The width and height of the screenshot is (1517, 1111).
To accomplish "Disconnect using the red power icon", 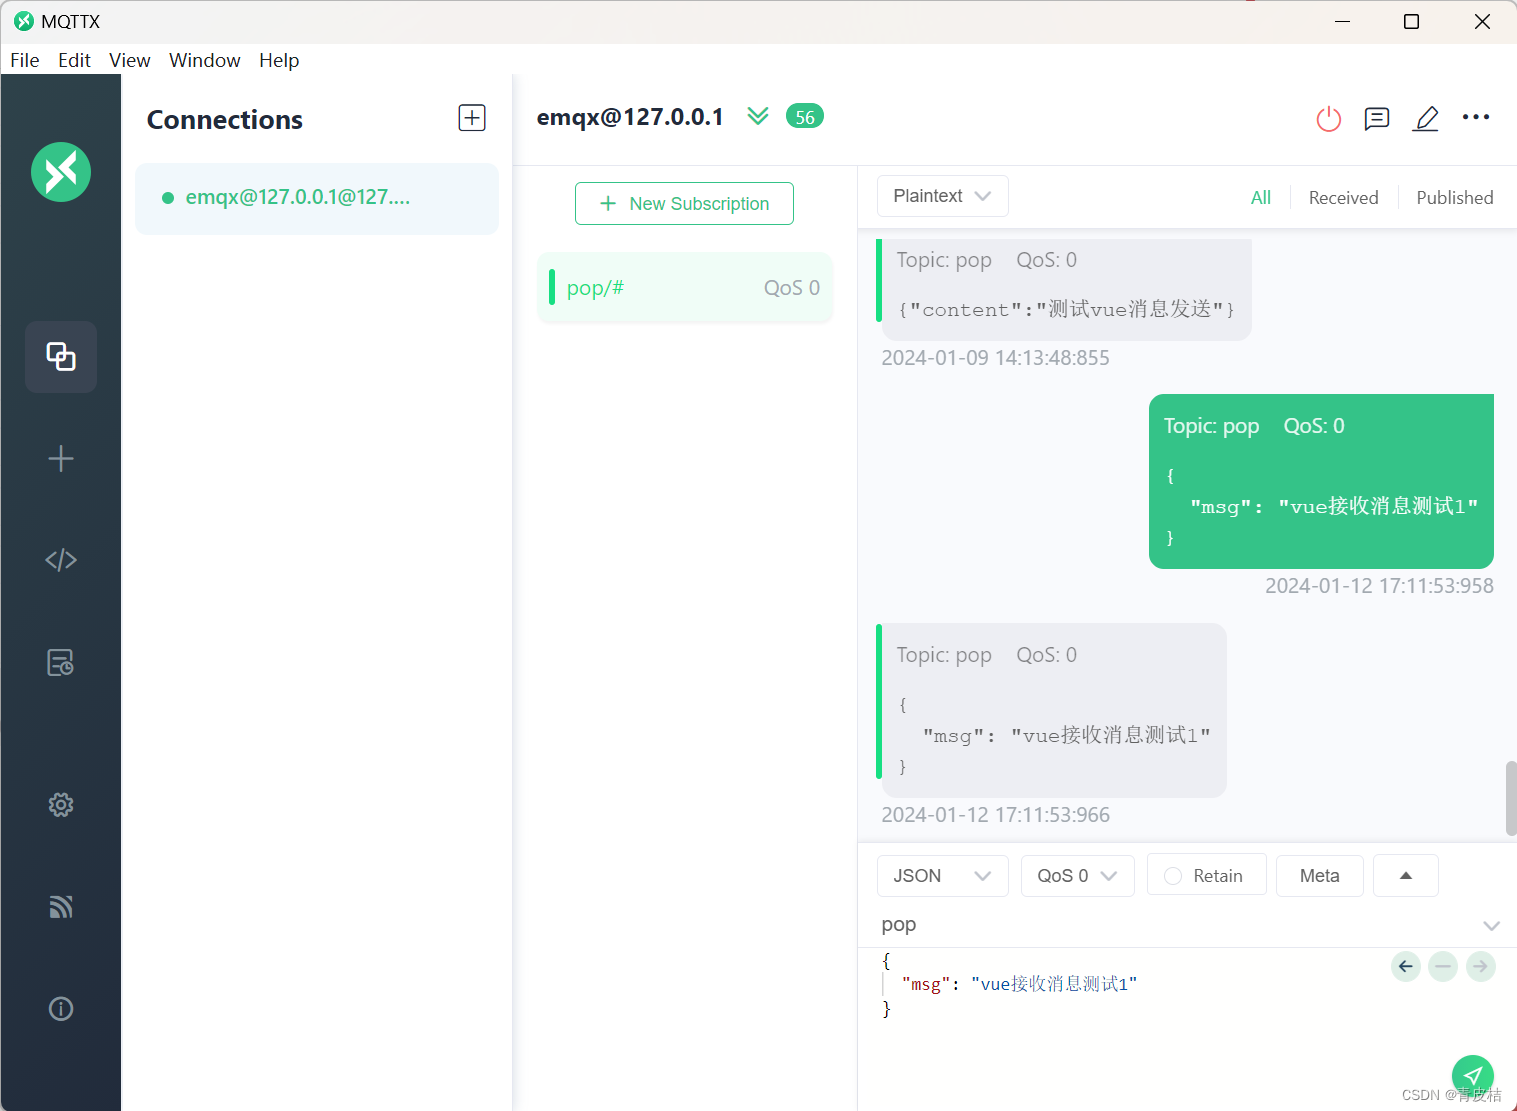I will (1329, 119).
